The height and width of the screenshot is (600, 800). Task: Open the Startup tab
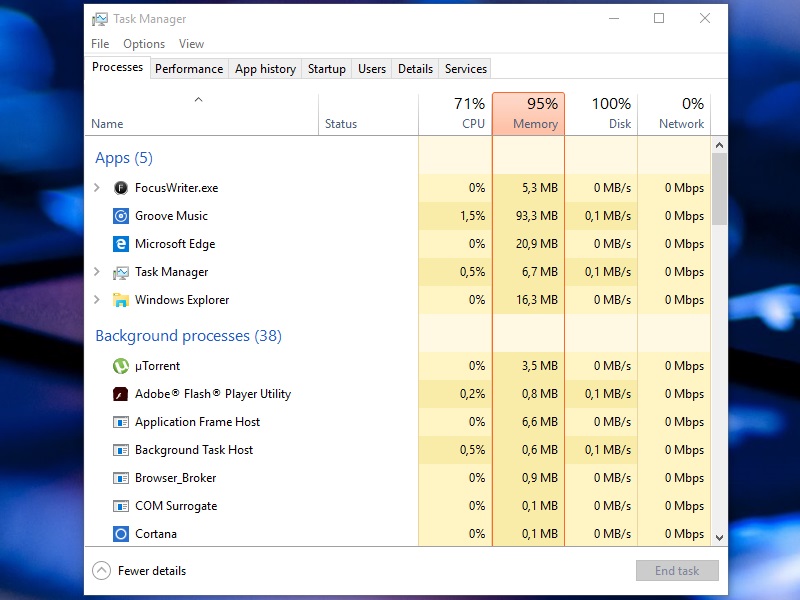click(x=327, y=69)
